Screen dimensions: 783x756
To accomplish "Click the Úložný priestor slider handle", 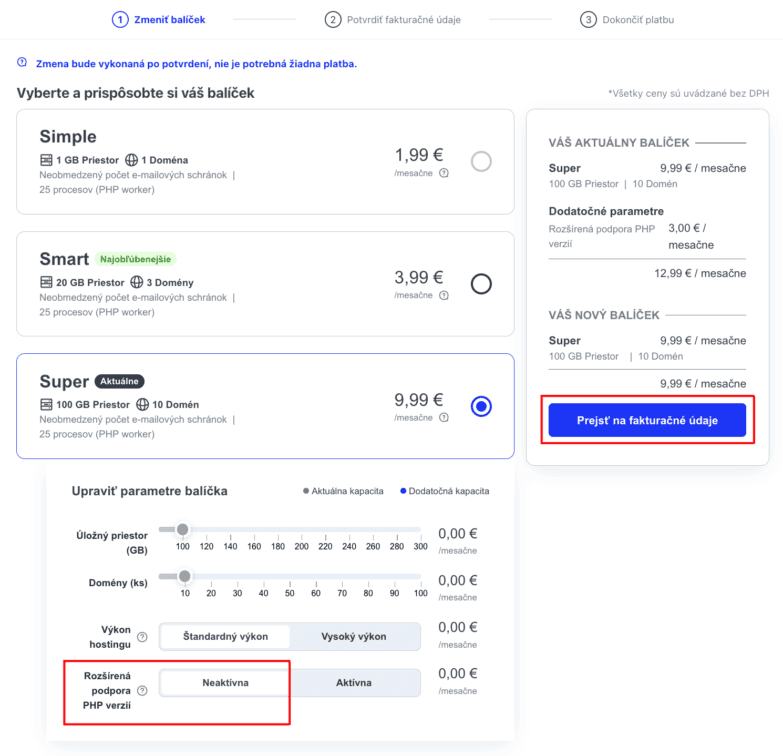I will tap(182, 529).
